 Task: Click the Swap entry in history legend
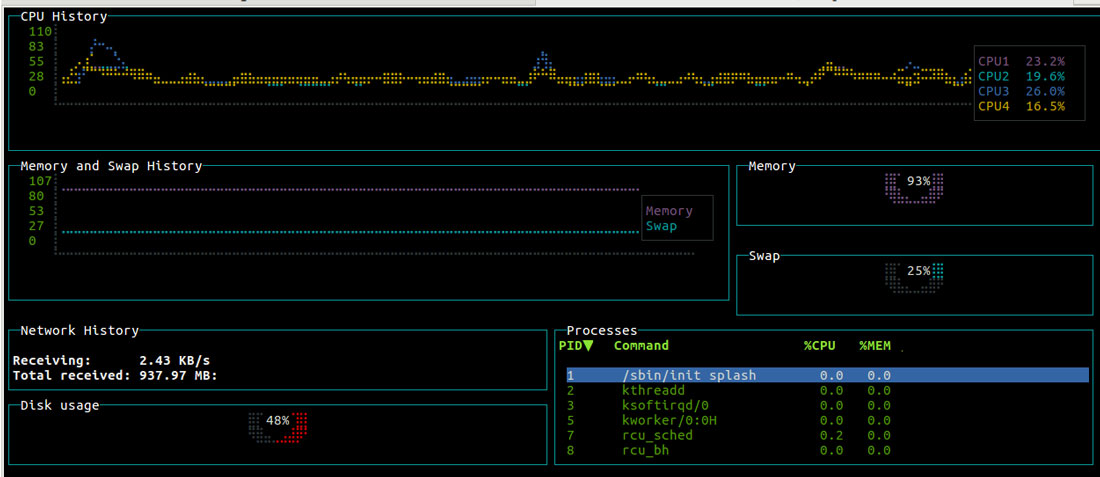click(x=662, y=226)
